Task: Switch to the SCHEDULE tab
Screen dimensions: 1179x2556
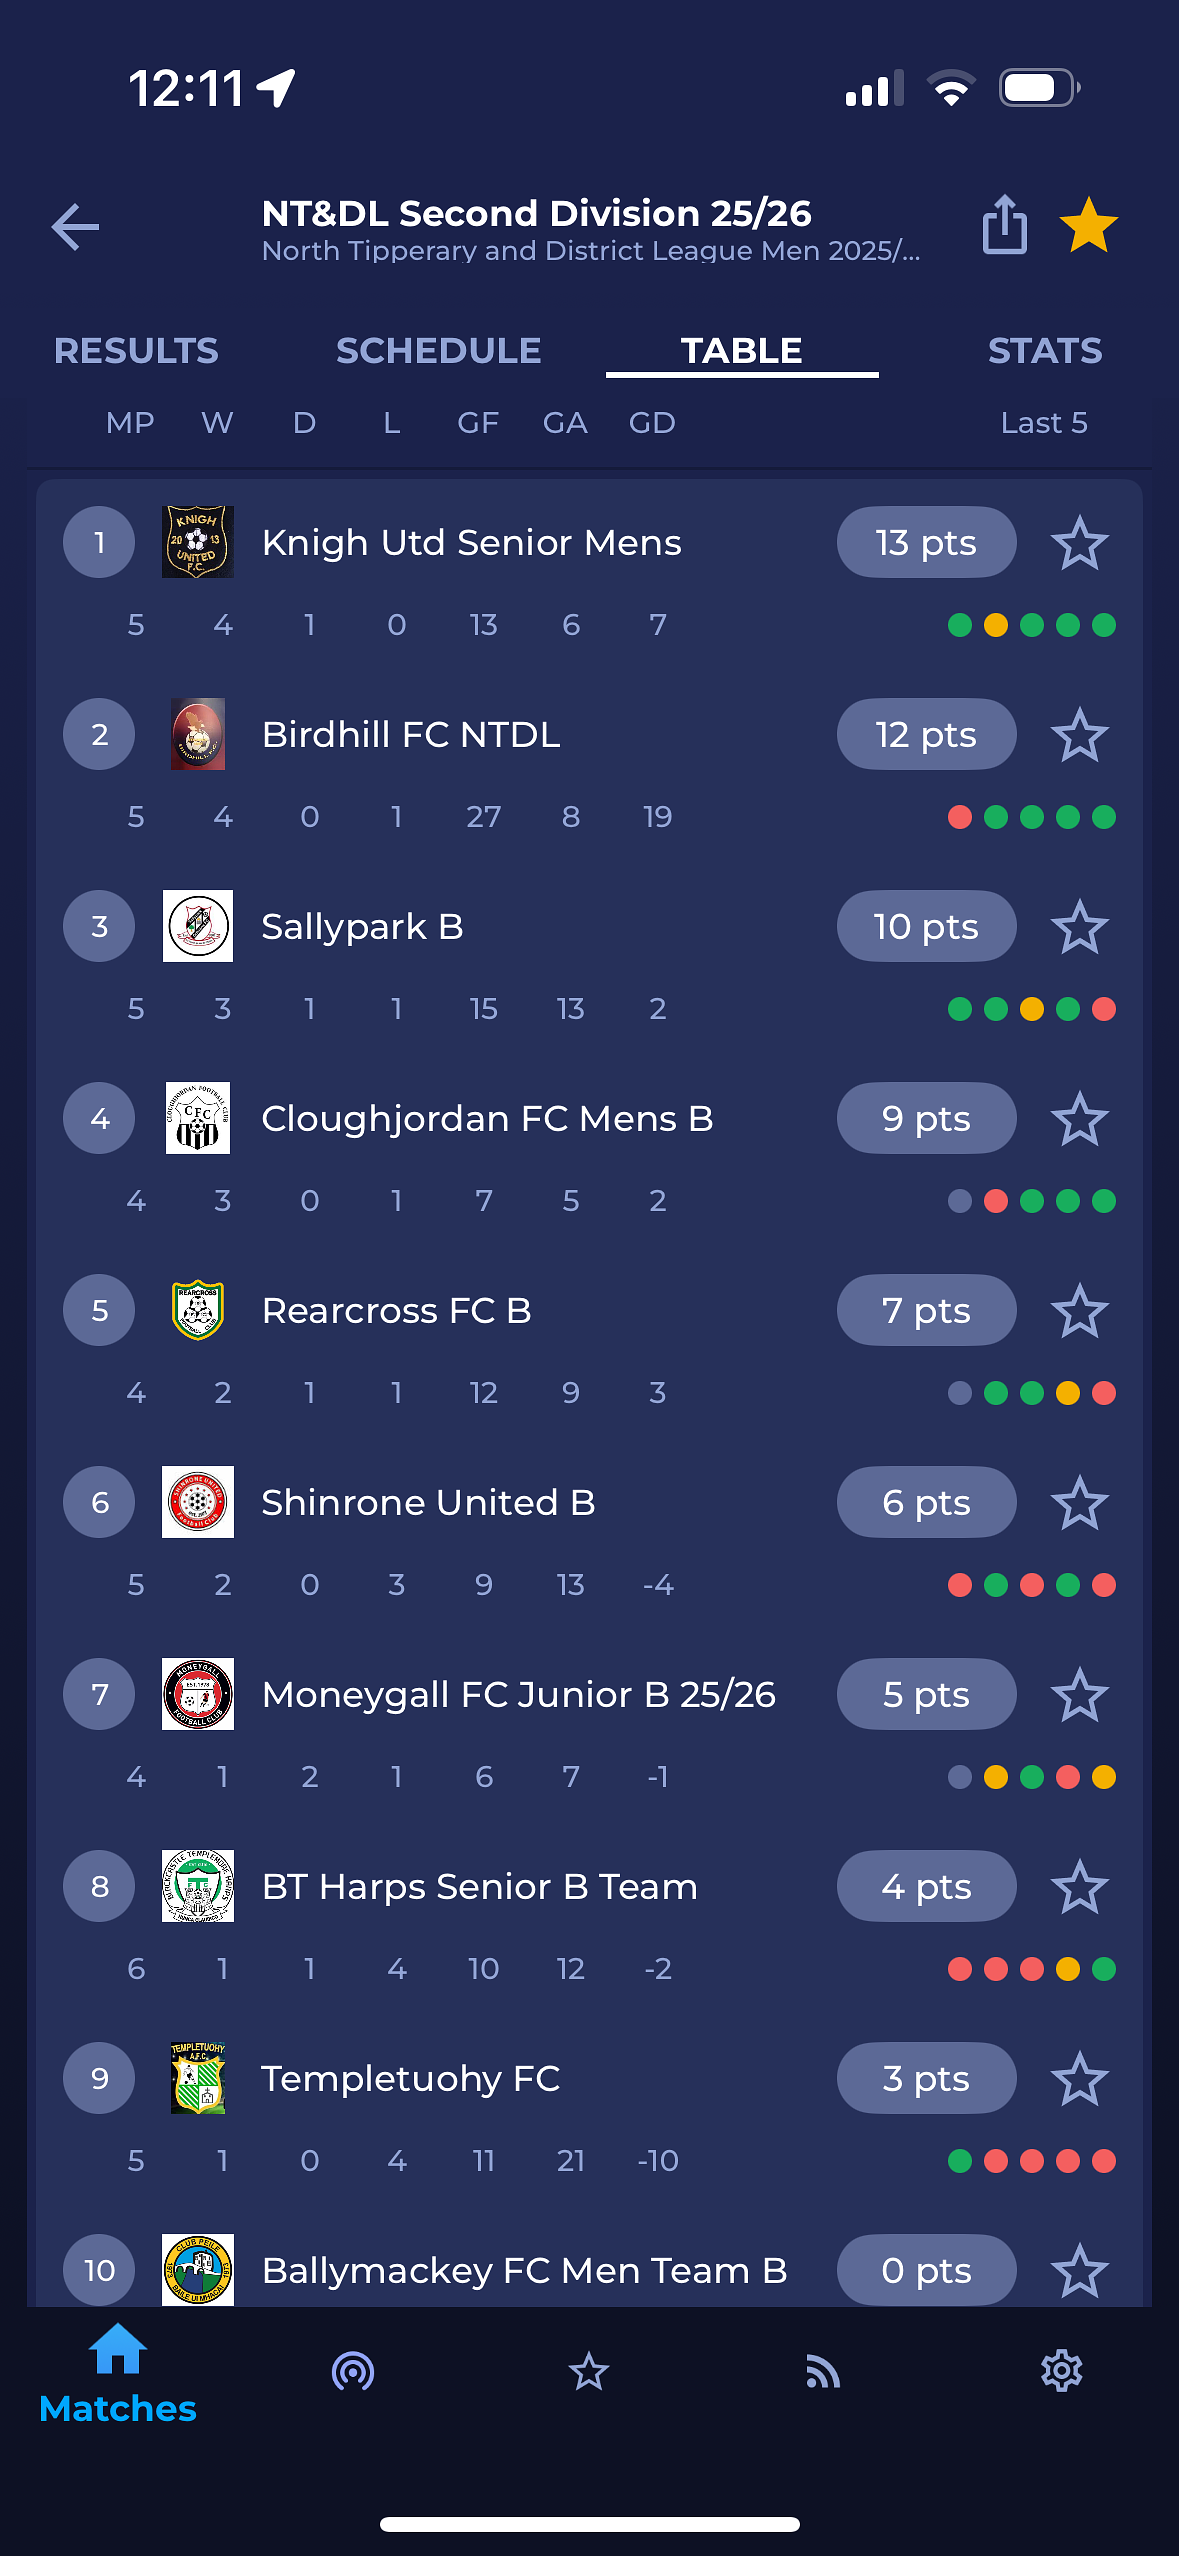Action: 438,351
